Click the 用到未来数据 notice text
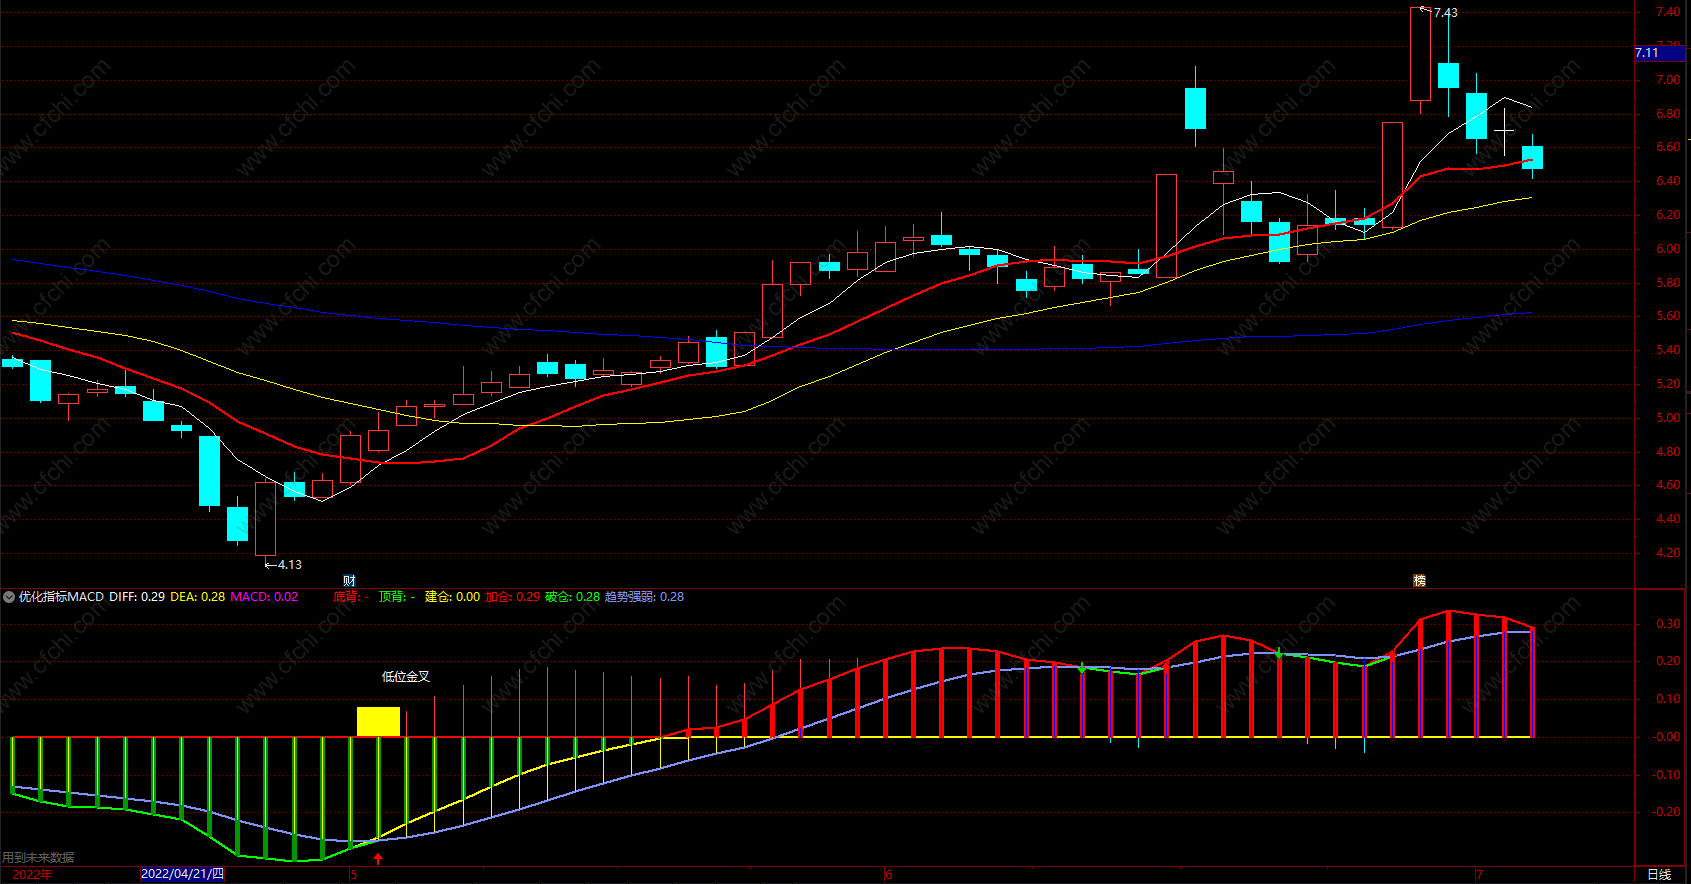The image size is (1691, 884). point(38,858)
